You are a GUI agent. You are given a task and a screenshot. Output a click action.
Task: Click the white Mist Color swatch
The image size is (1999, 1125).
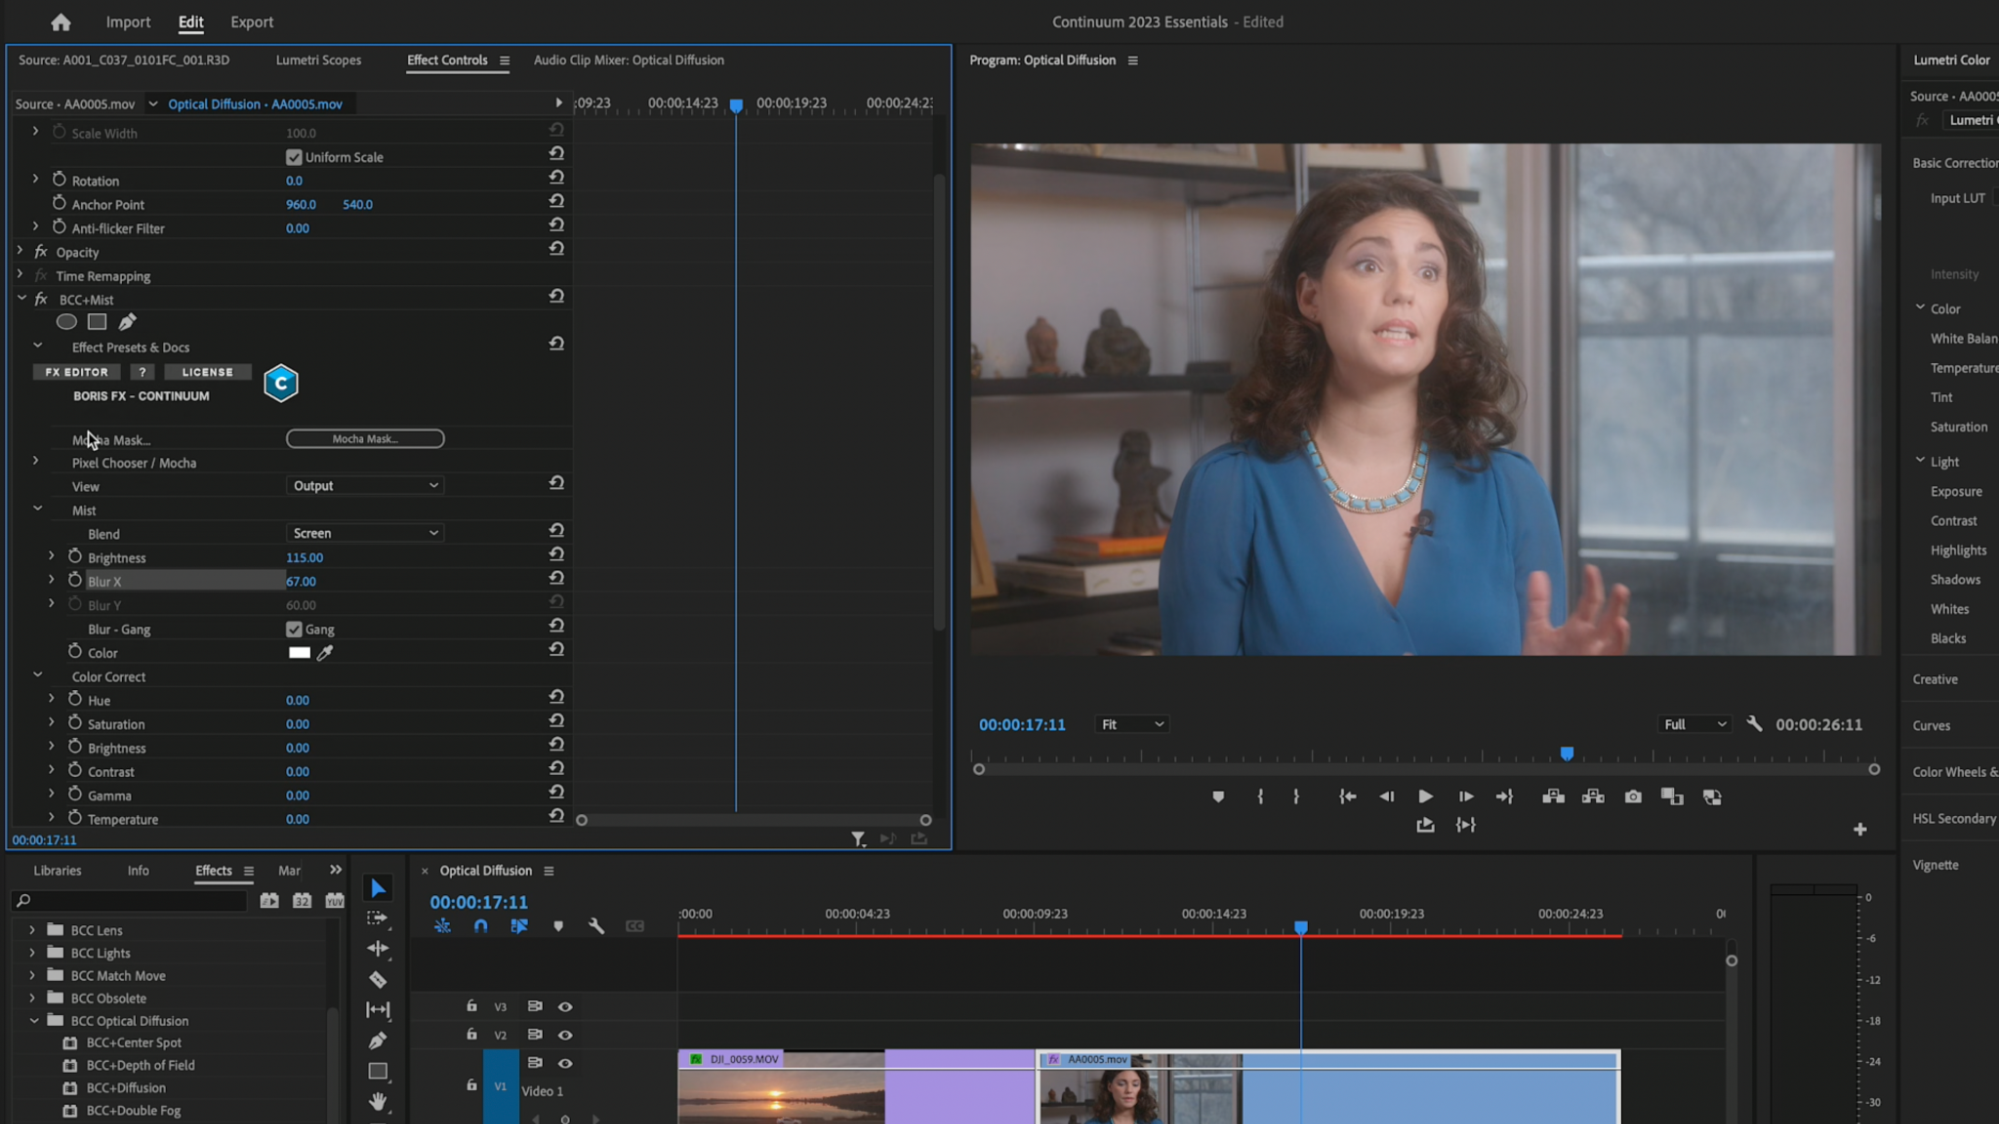coord(299,653)
